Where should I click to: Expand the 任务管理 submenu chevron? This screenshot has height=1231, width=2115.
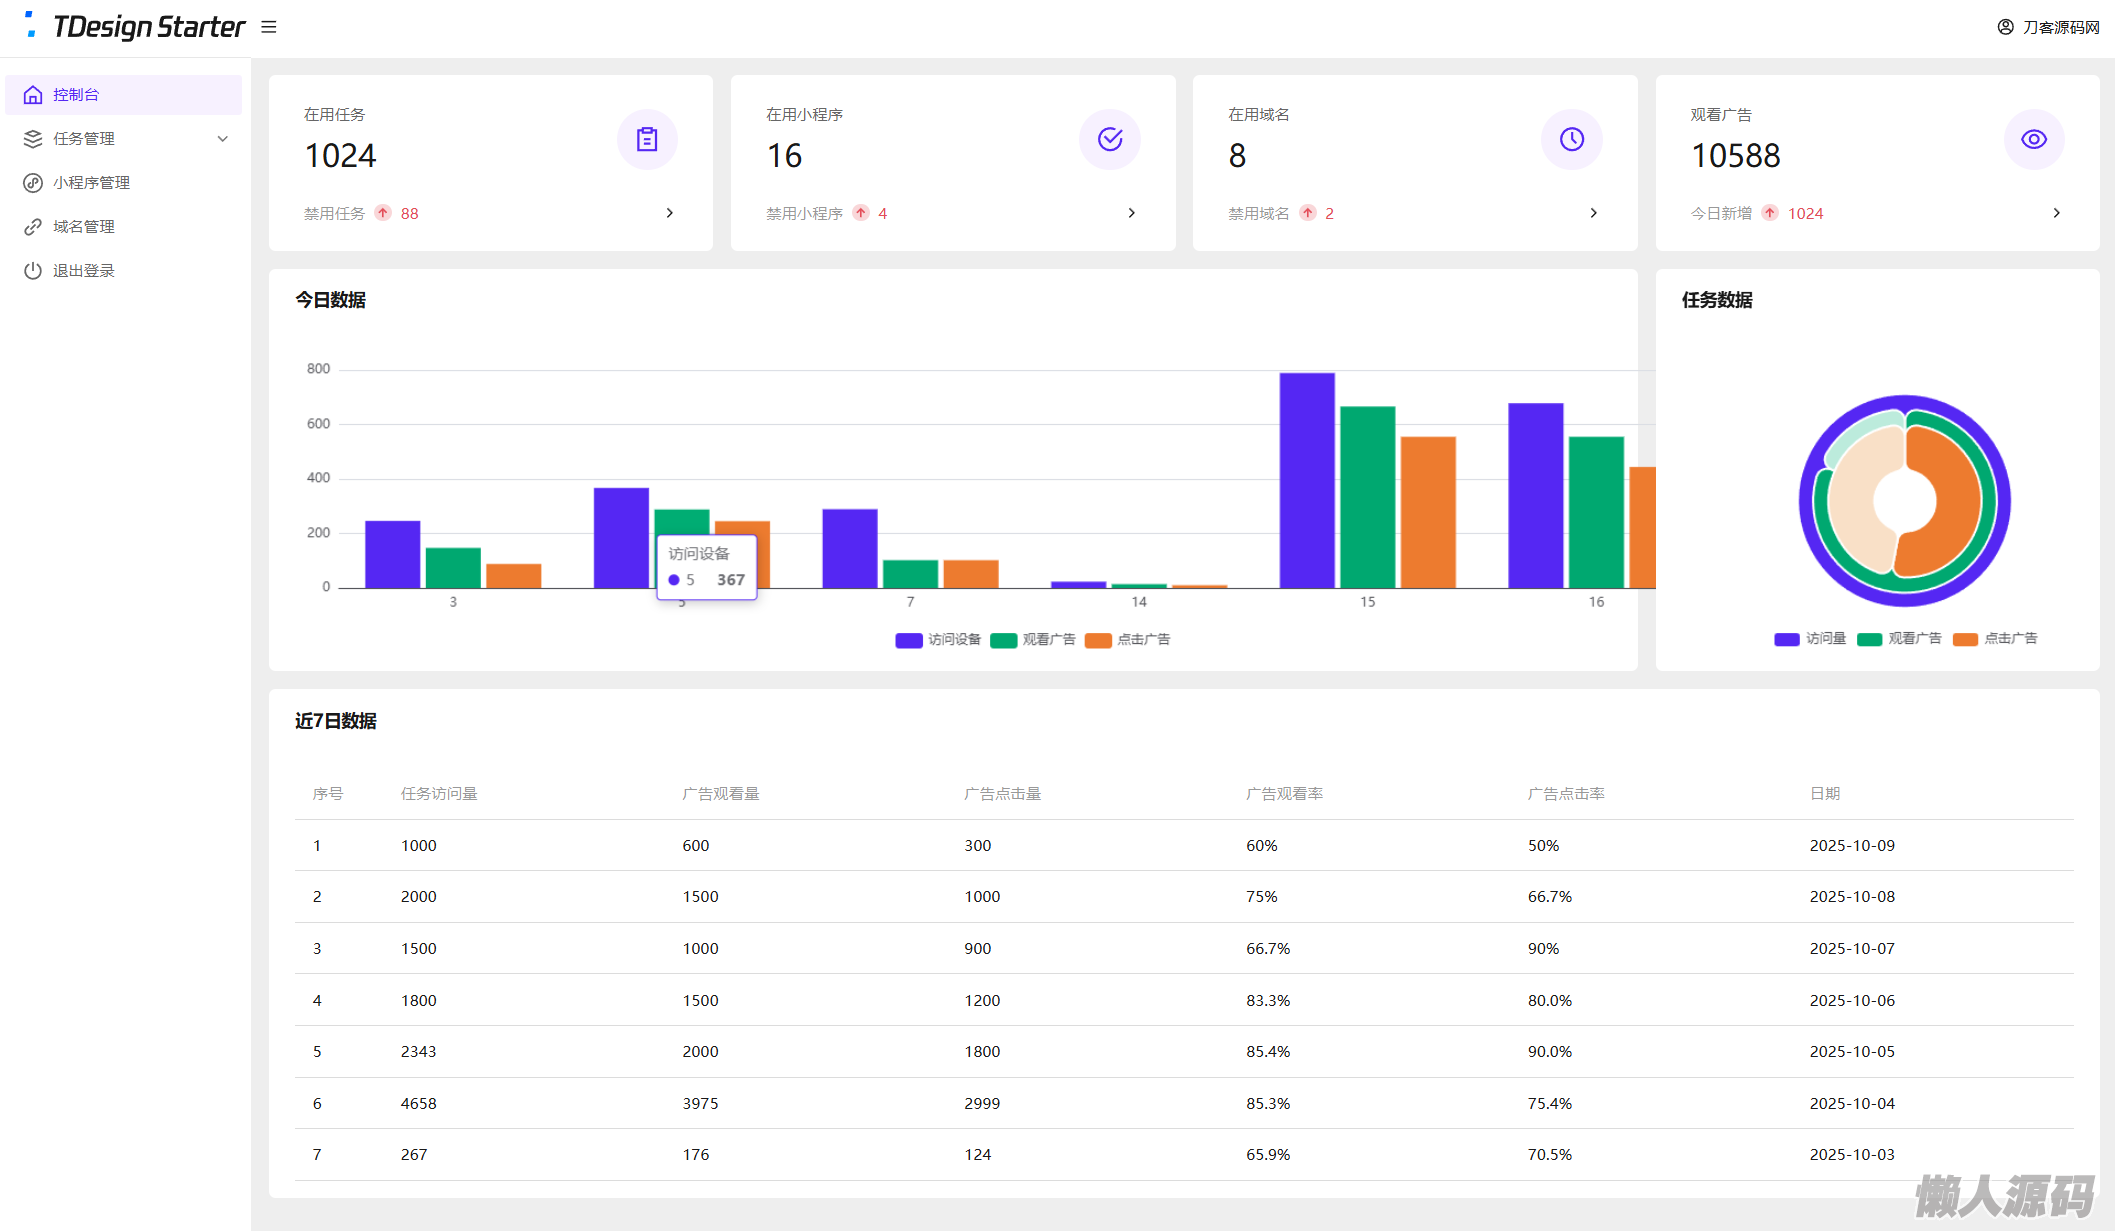coord(223,139)
